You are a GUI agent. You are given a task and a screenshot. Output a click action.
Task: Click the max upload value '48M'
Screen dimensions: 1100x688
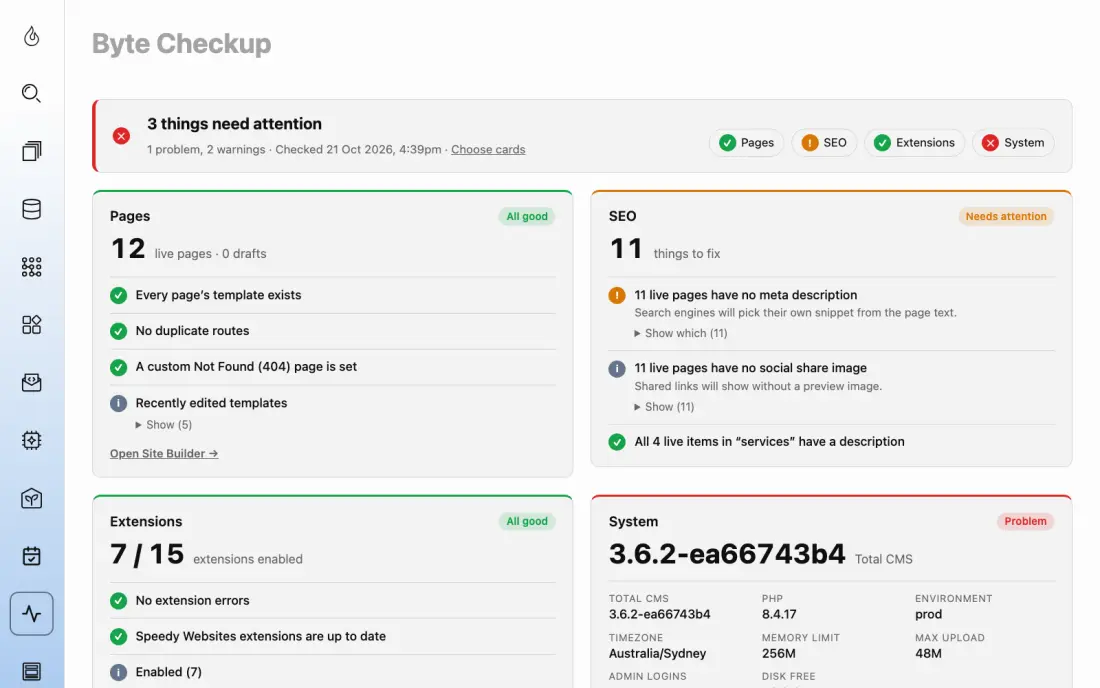pyautogui.click(x=928, y=654)
